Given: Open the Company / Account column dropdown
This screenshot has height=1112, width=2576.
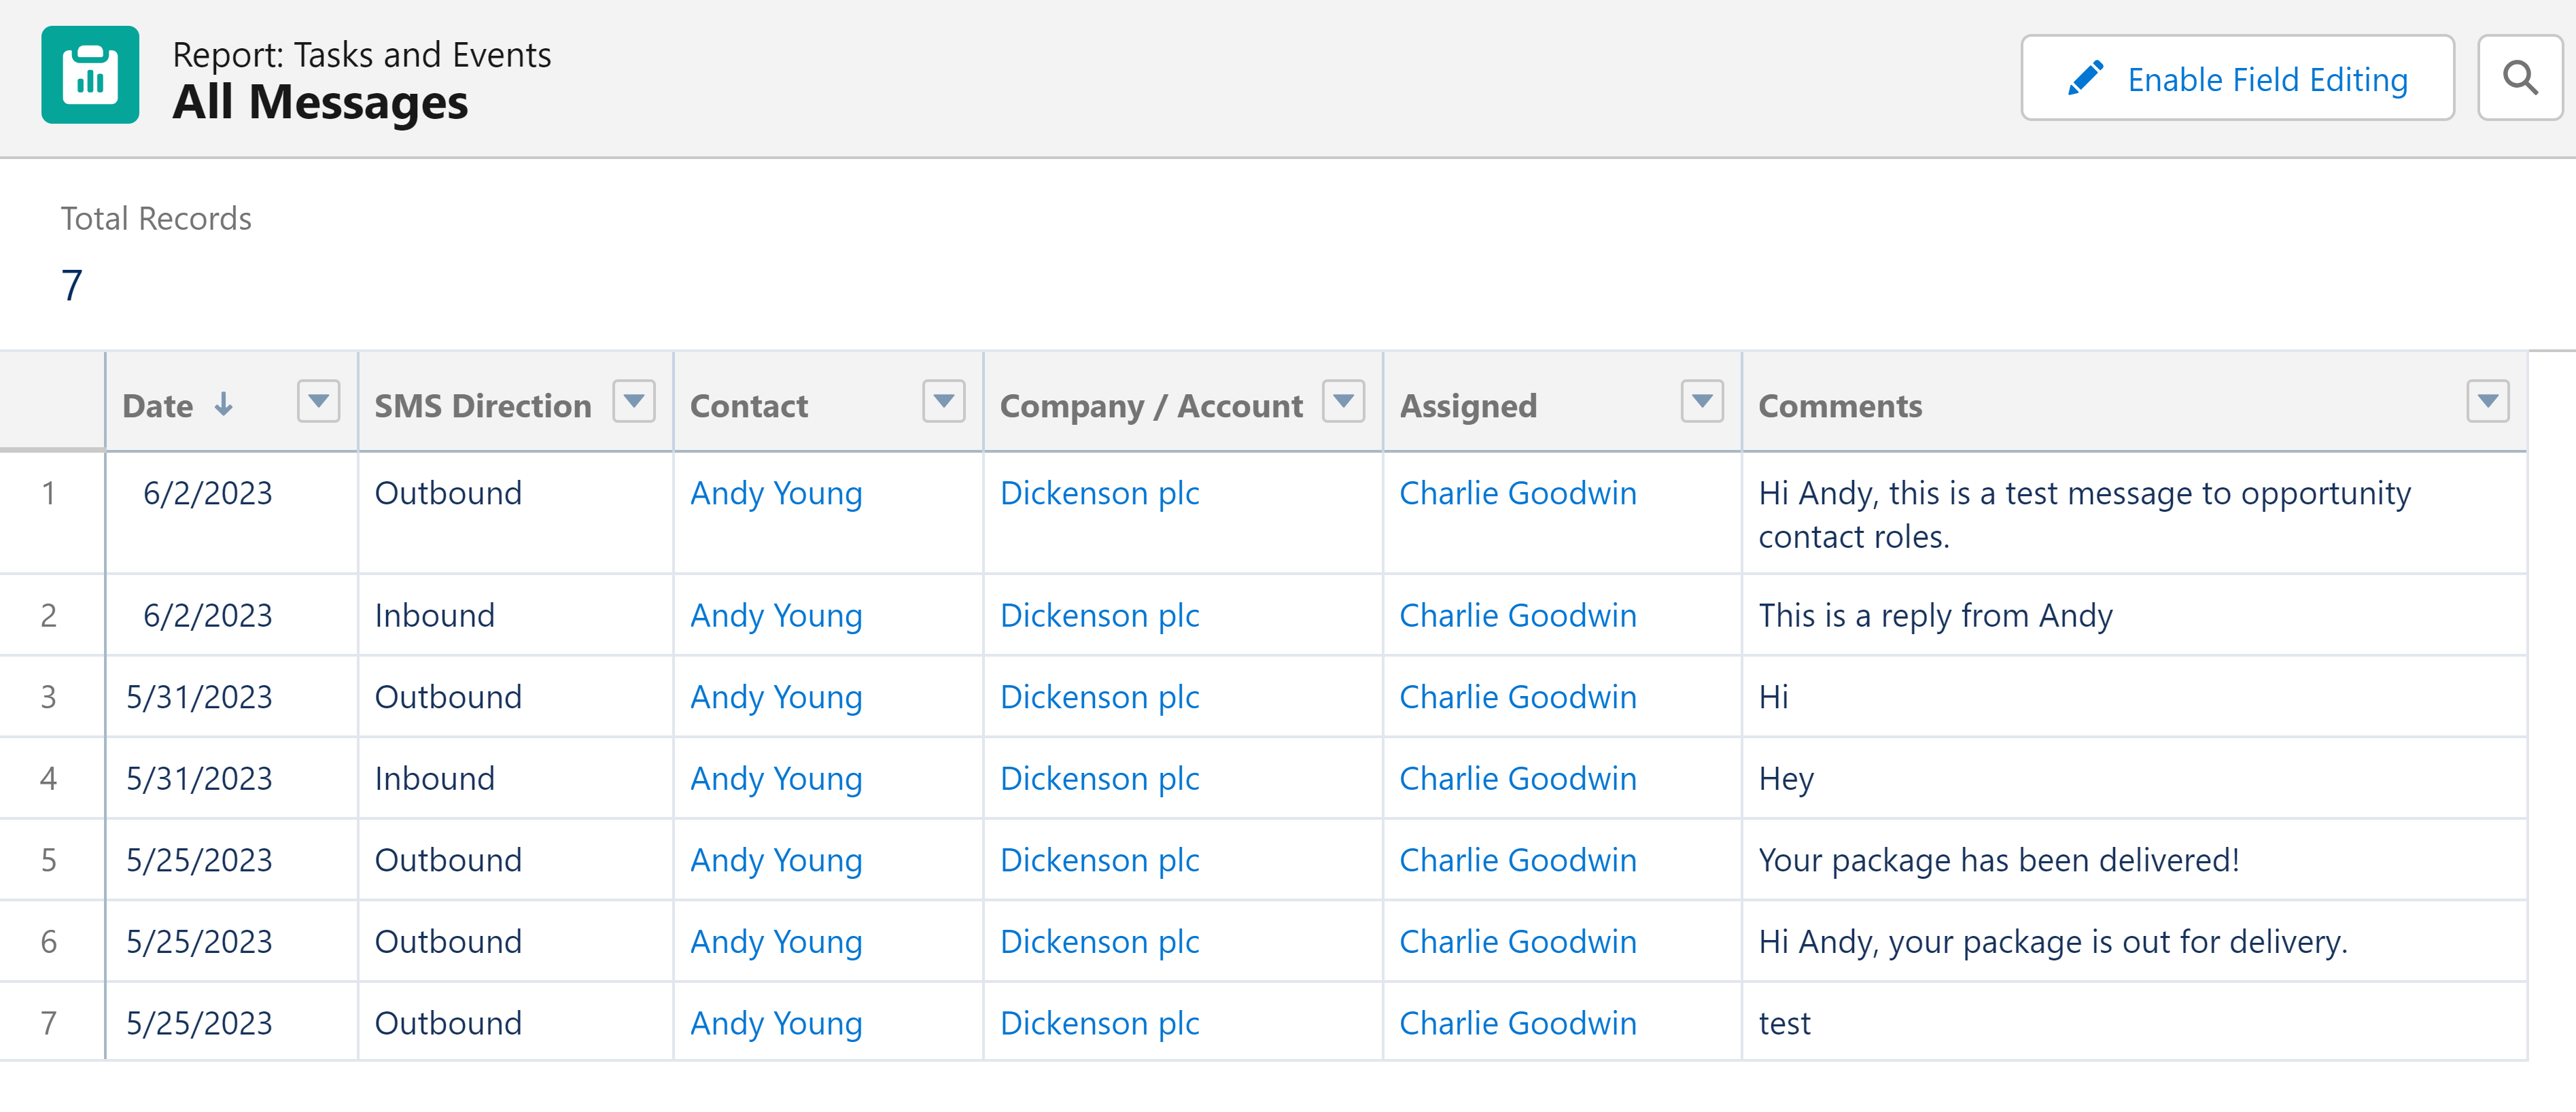Looking at the screenshot, I should coord(1344,401).
